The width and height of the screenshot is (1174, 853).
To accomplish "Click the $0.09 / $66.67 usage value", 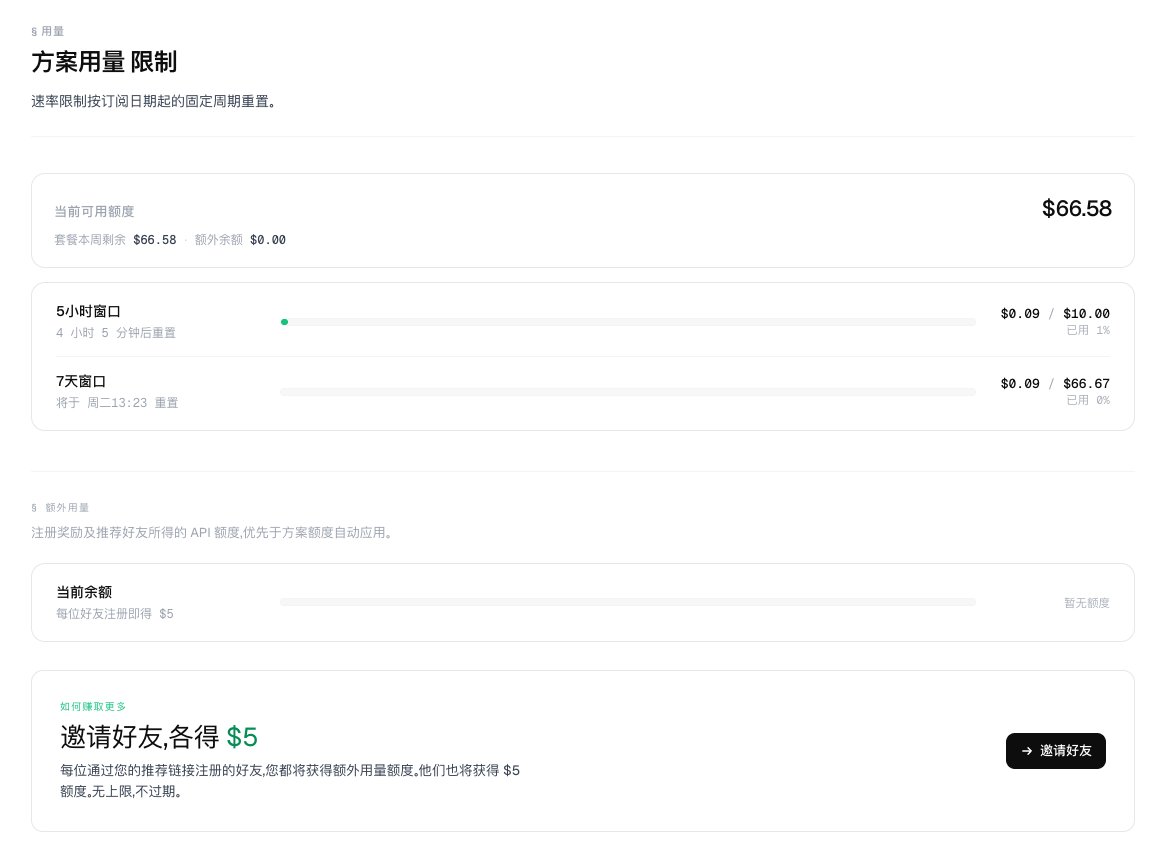I will point(1055,383).
